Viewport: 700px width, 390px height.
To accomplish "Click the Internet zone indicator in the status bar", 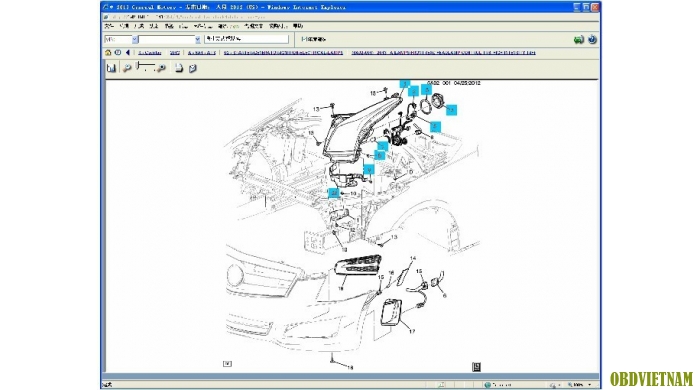I will click(498, 385).
